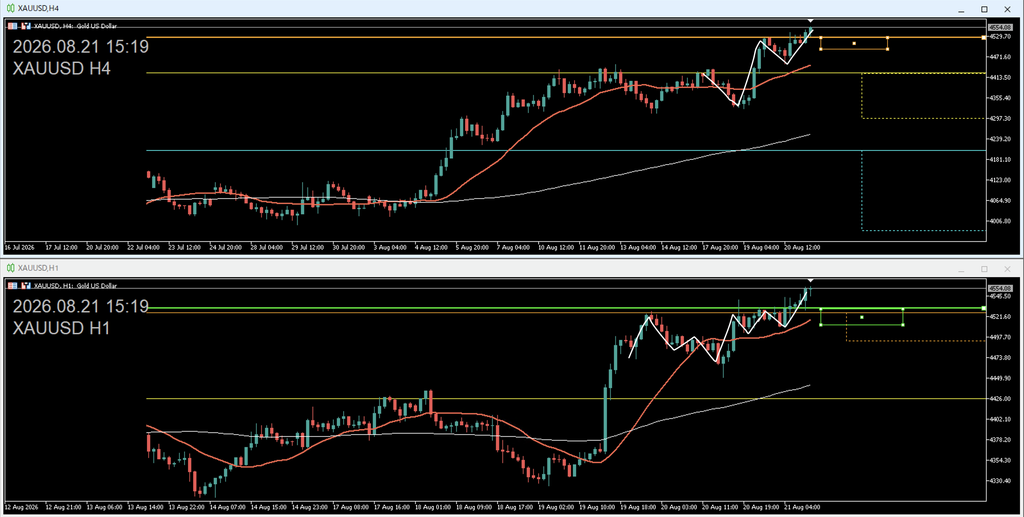The image size is (1024, 517).
Task: Click the 4330.40 price axis label
Action: (1000, 480)
